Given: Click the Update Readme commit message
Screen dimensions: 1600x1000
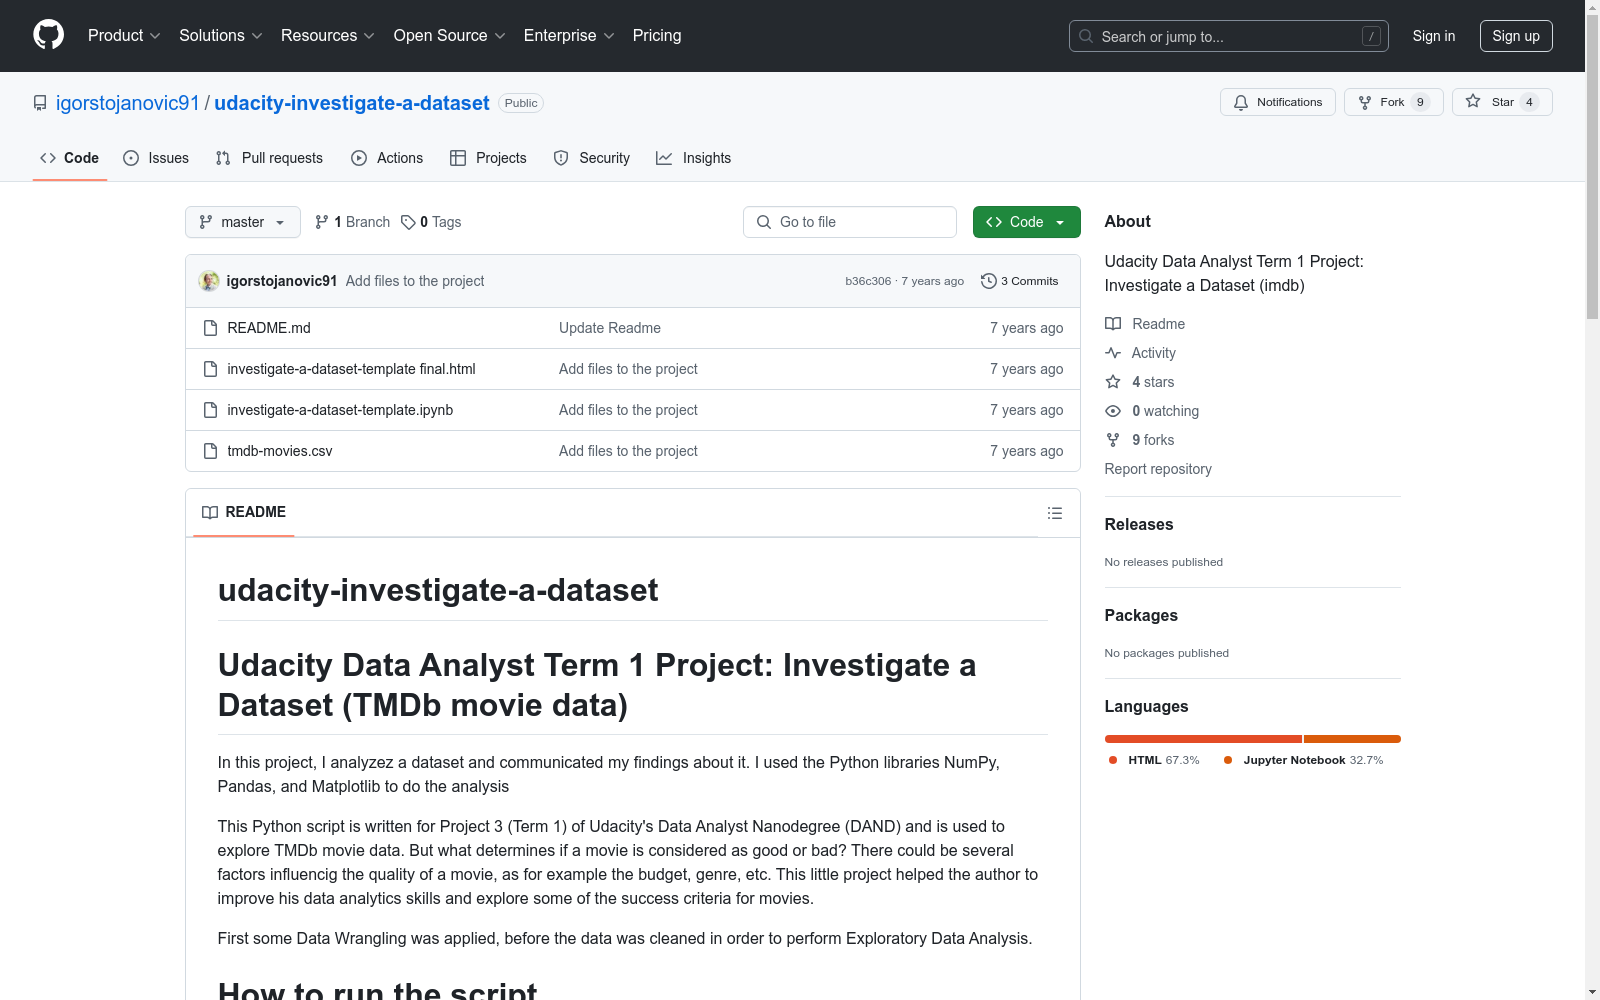Looking at the screenshot, I should coord(610,328).
